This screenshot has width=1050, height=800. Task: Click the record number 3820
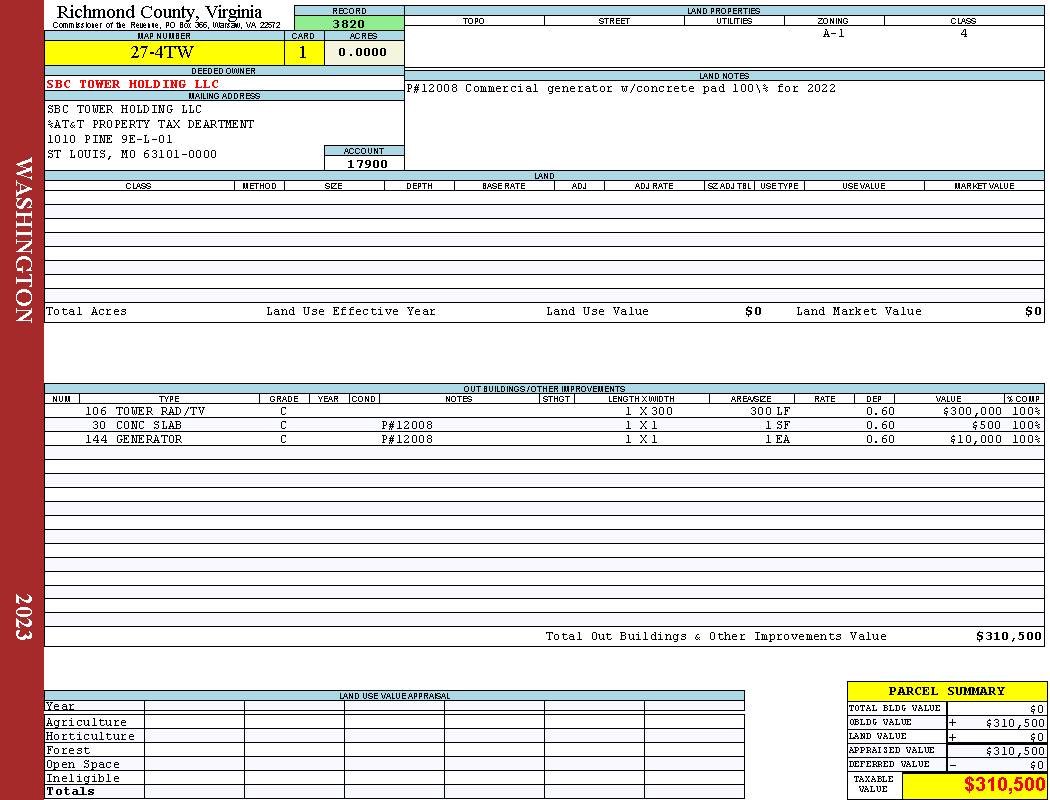pyautogui.click(x=349, y=23)
